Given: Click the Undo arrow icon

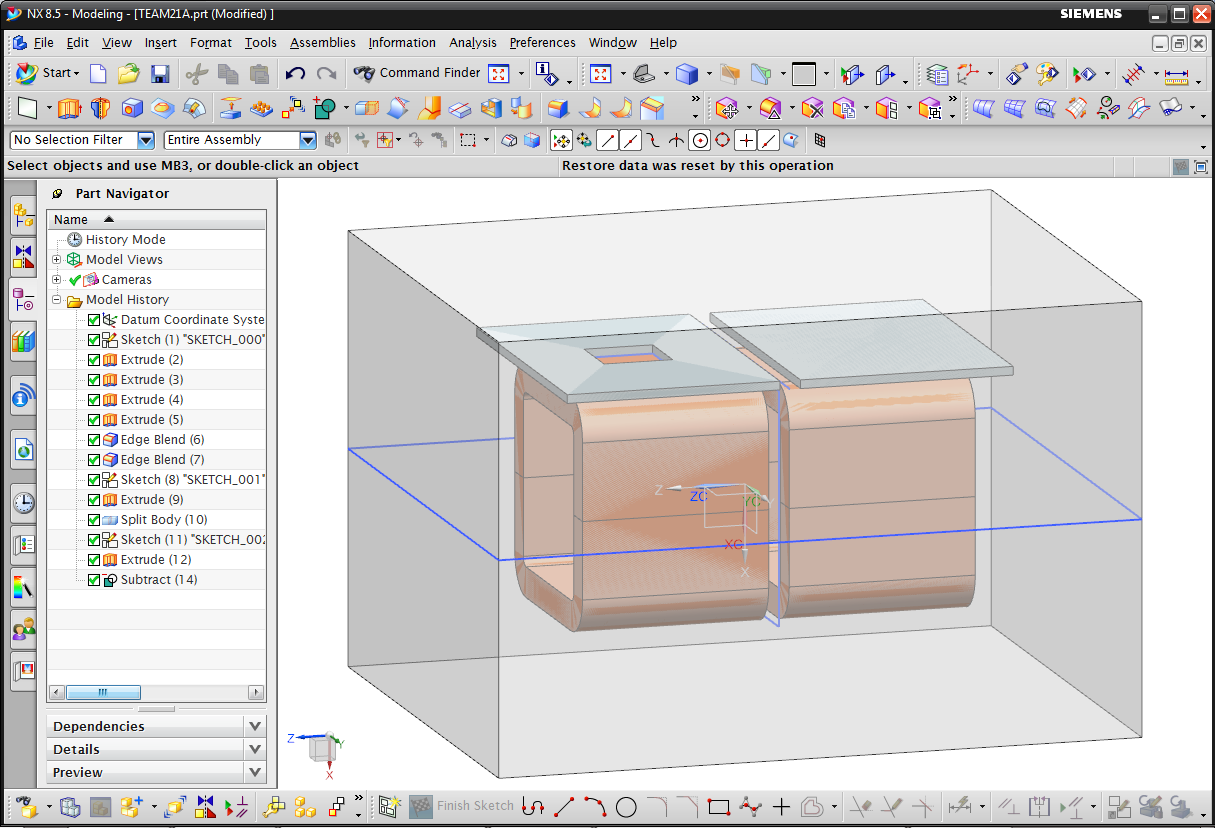Looking at the screenshot, I should point(295,73).
